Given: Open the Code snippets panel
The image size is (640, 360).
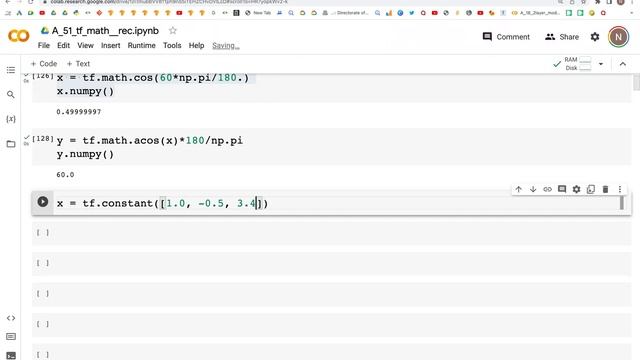Looking at the screenshot, I should (11, 318).
